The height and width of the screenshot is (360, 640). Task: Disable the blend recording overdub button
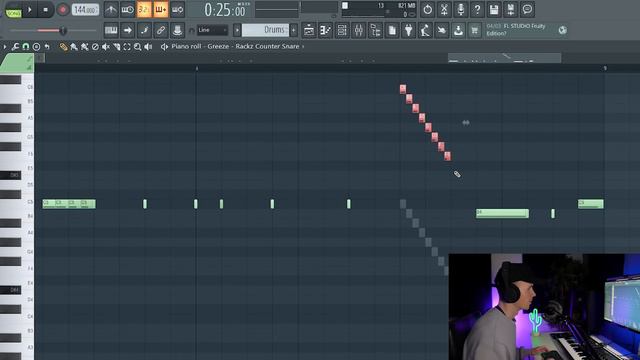point(161,9)
